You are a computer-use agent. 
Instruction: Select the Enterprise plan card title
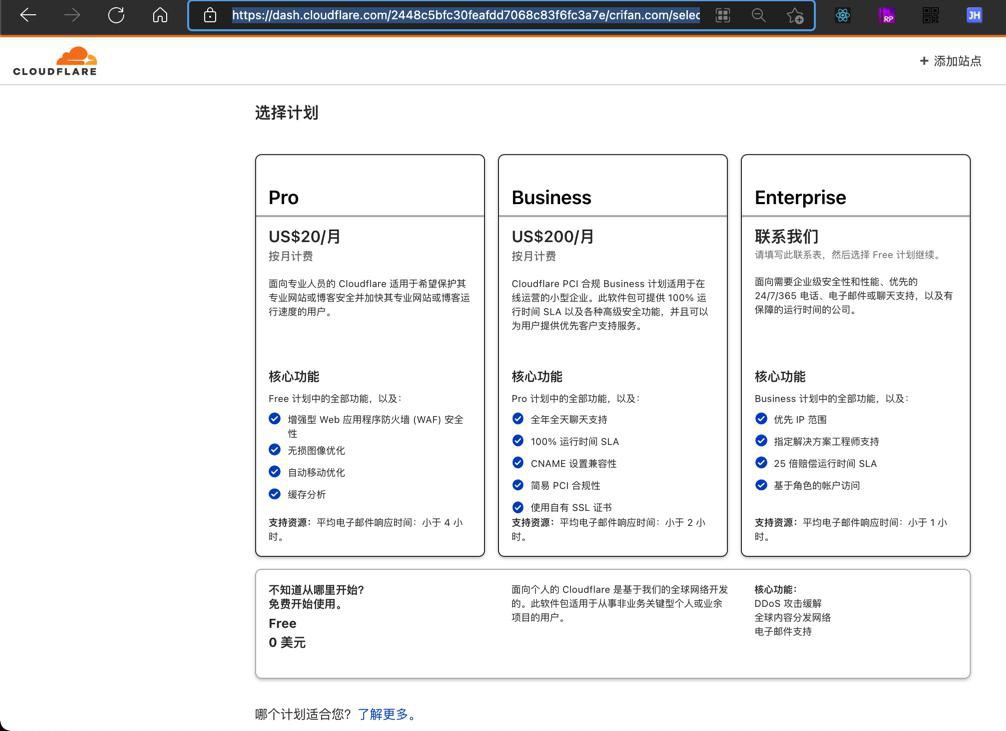click(800, 198)
